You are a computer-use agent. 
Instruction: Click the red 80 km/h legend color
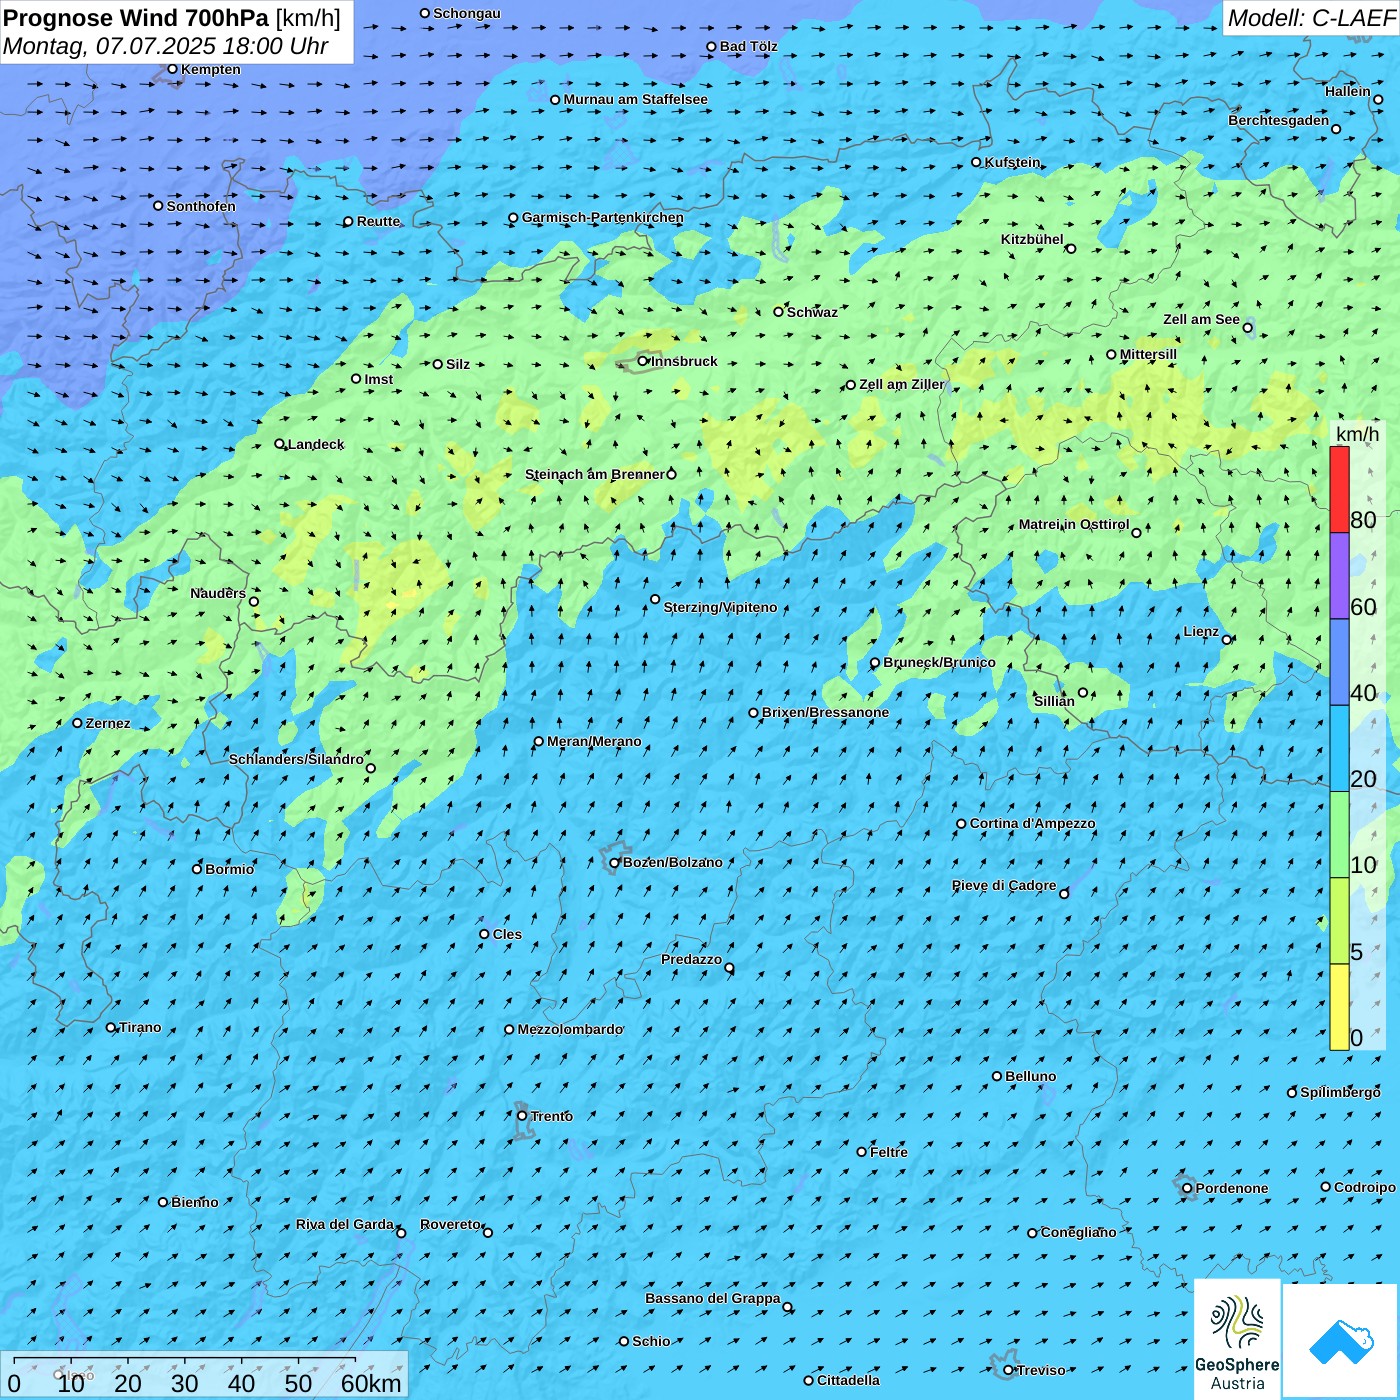click(1339, 489)
